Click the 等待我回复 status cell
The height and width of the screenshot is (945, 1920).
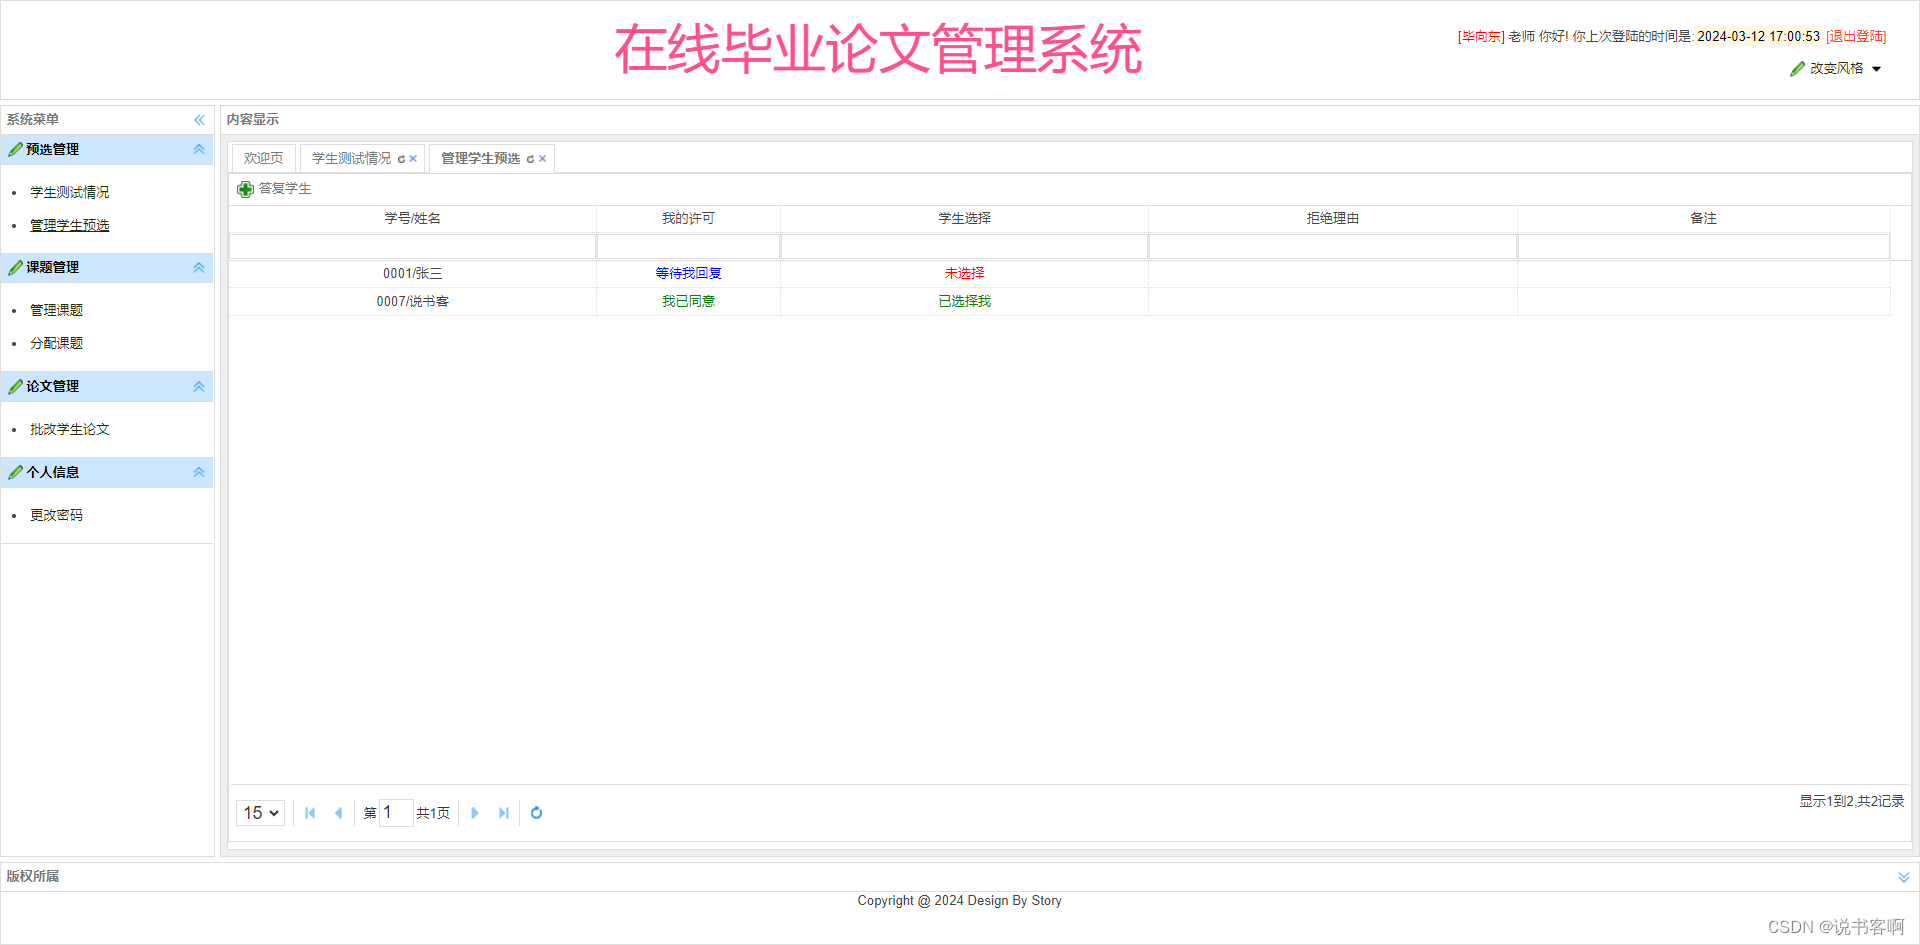pyautogui.click(x=688, y=273)
